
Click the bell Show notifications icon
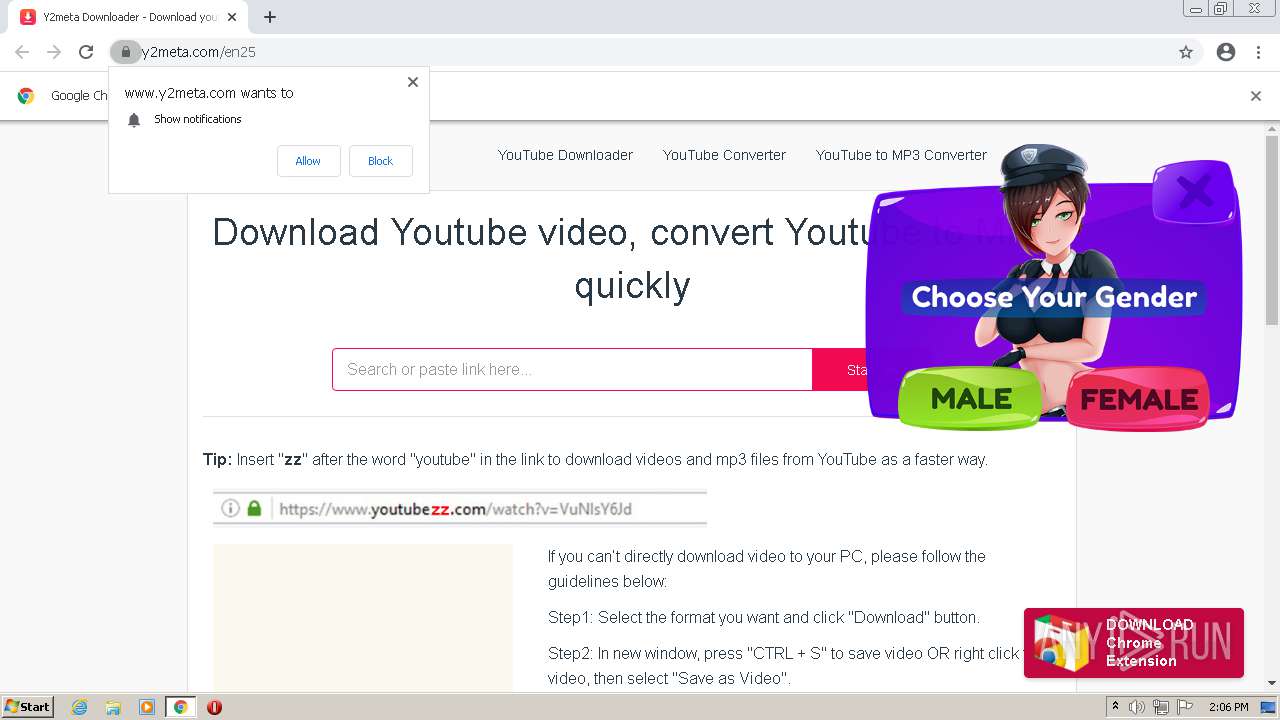[134, 120]
